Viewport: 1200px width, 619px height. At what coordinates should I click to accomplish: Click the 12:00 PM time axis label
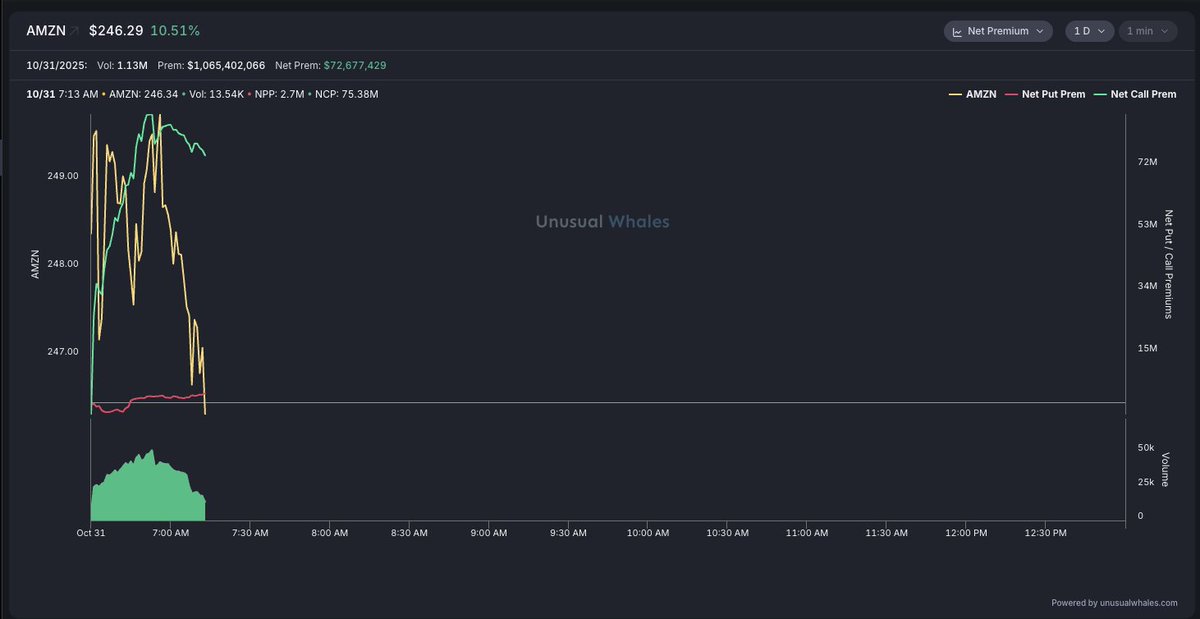[x=966, y=533]
